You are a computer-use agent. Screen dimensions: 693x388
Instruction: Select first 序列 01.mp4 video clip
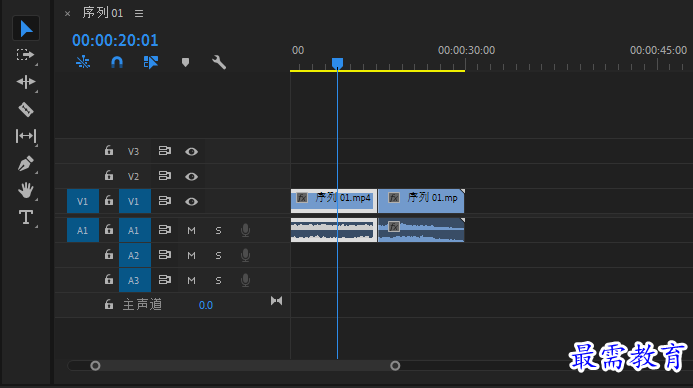(x=334, y=201)
